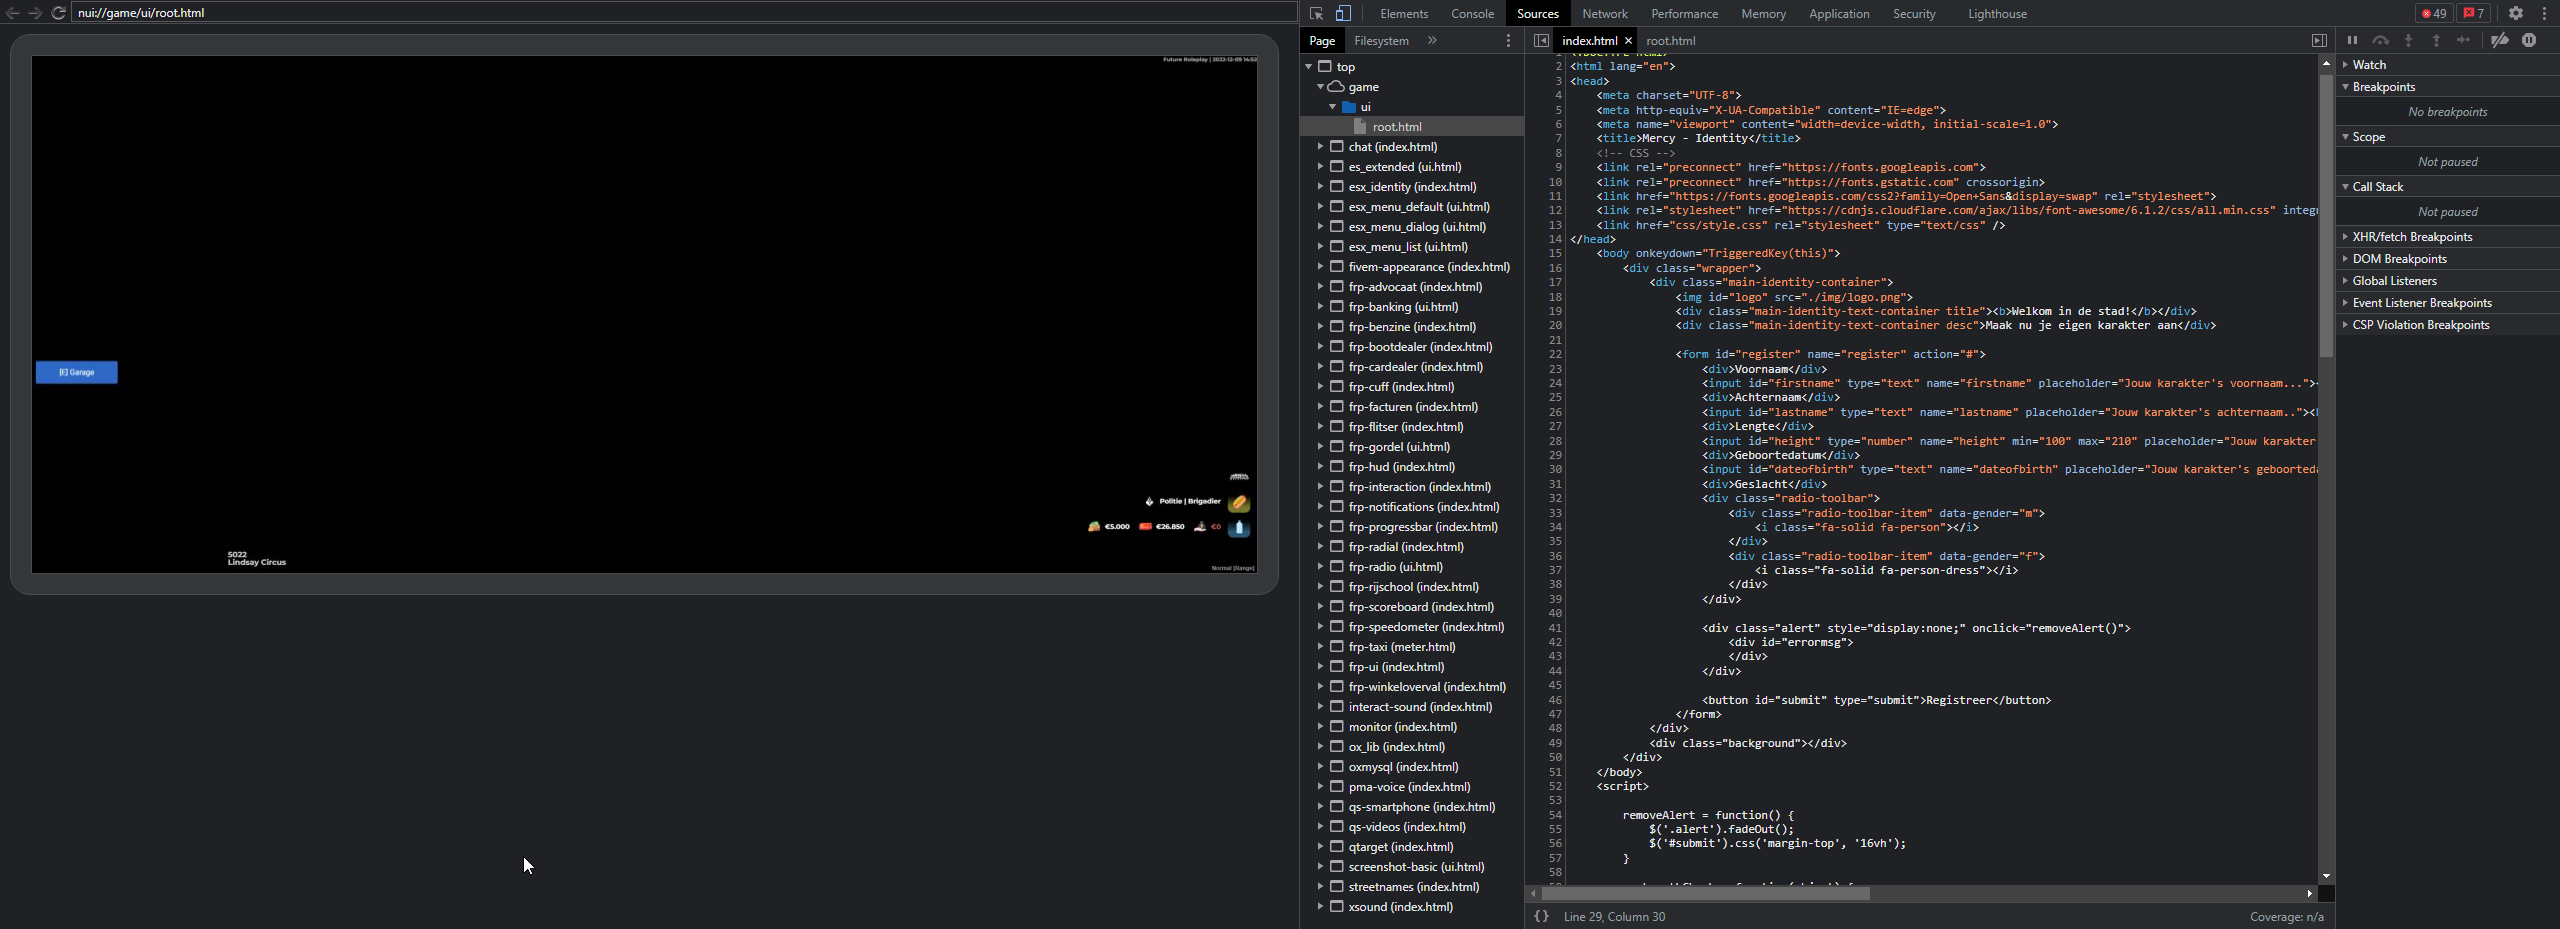The image size is (2560, 929).
Task: Activate the inspect element picker
Action: (x=1316, y=14)
